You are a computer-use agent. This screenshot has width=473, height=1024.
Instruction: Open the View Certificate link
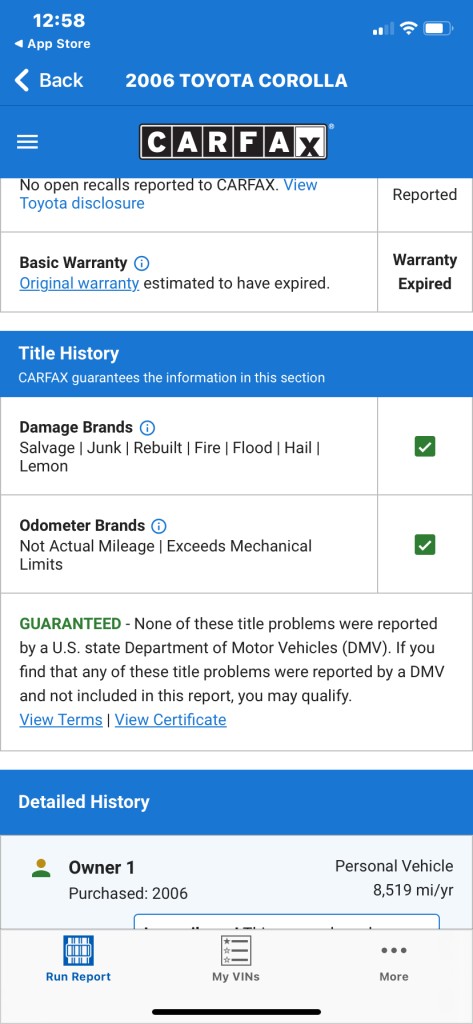(171, 720)
